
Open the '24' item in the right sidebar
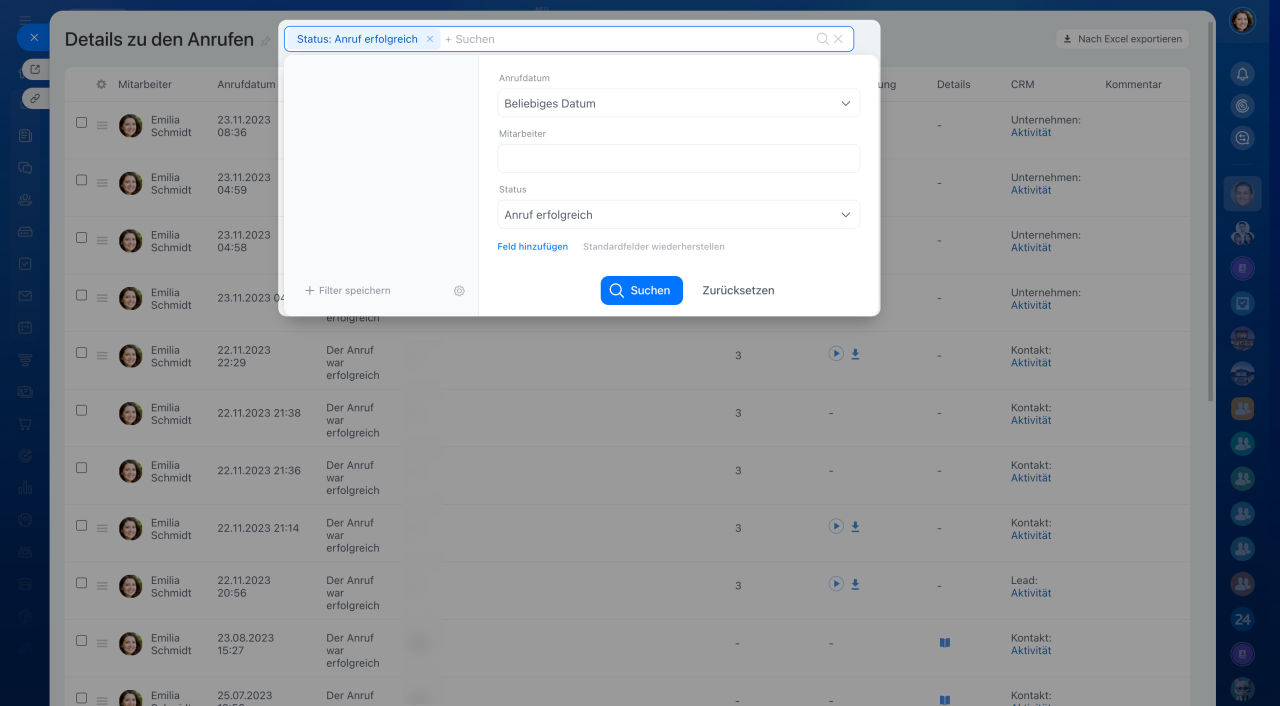point(1242,619)
